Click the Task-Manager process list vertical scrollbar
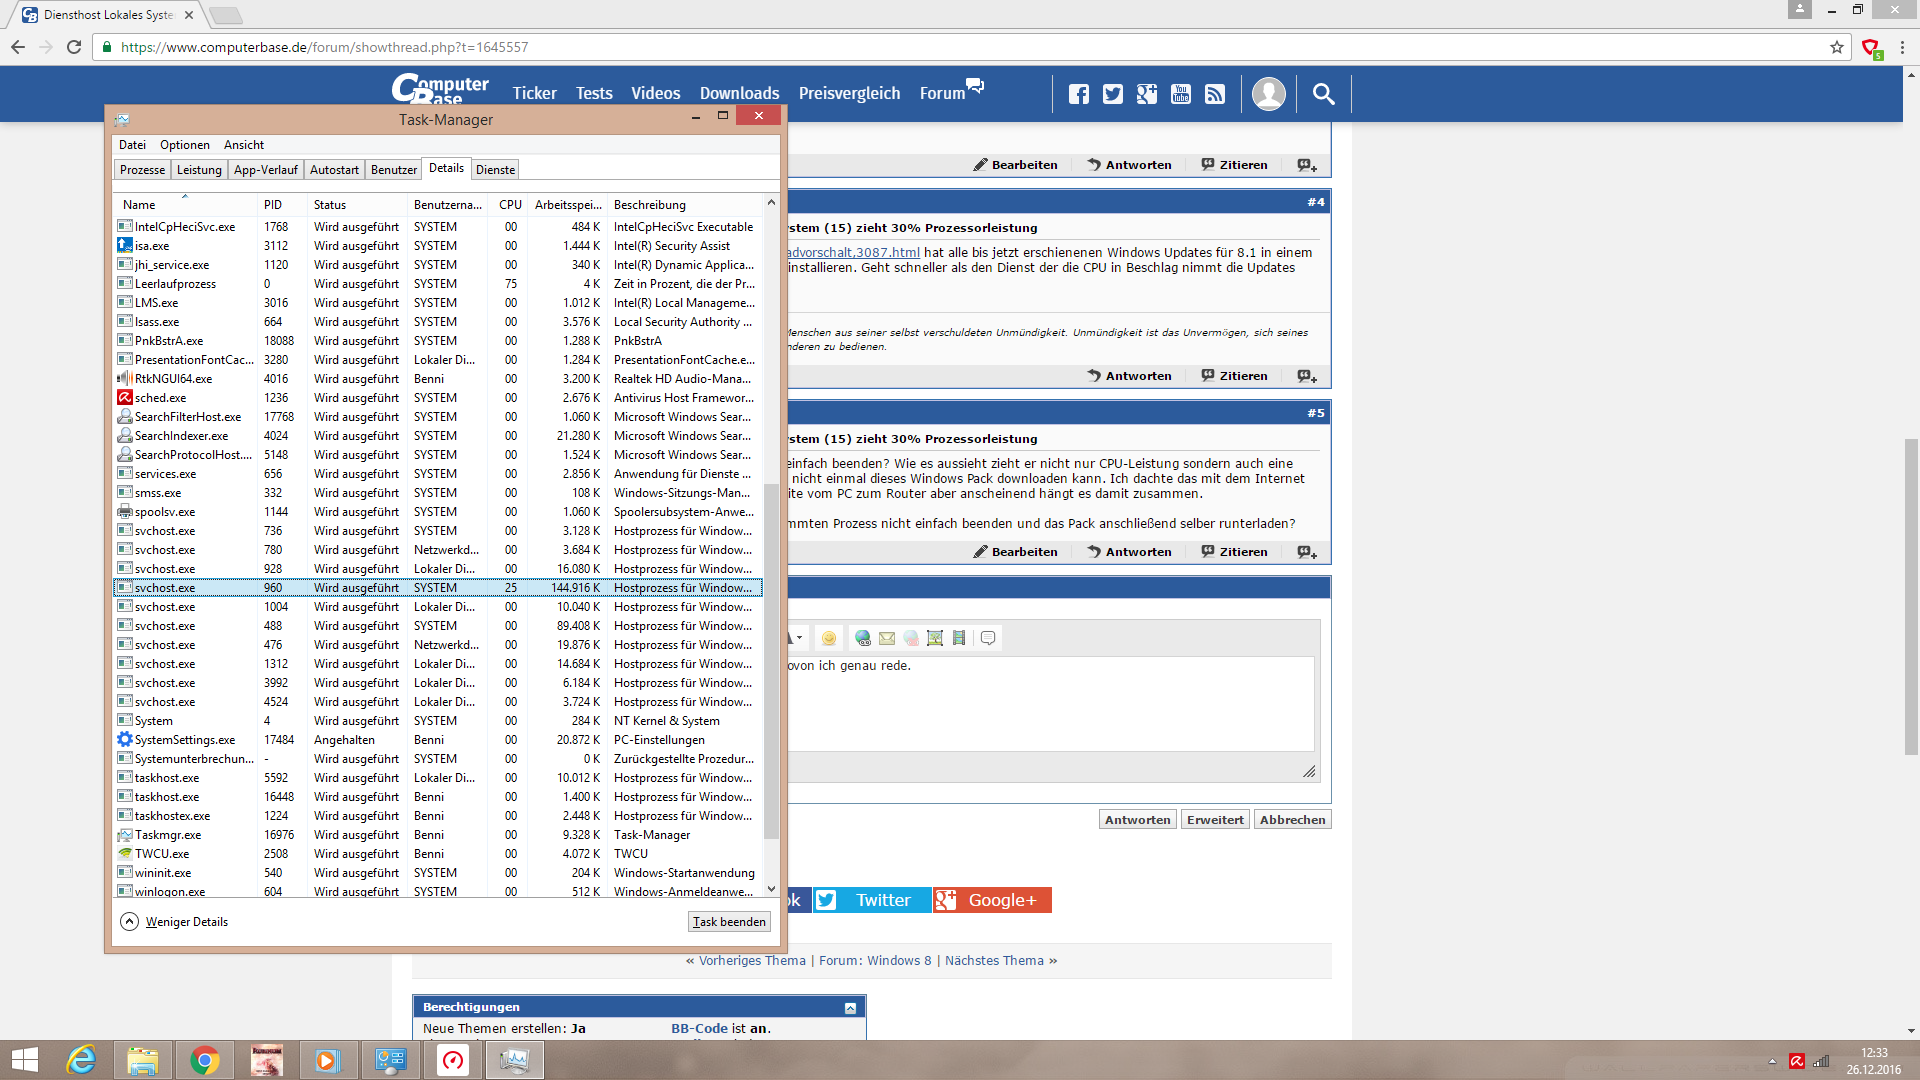This screenshot has height=1080, width=1920. [x=771, y=660]
